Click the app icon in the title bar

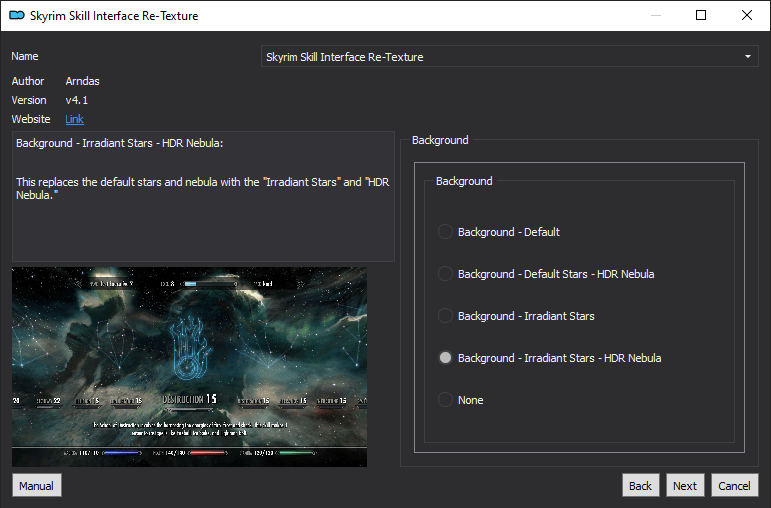pyautogui.click(x=17, y=15)
